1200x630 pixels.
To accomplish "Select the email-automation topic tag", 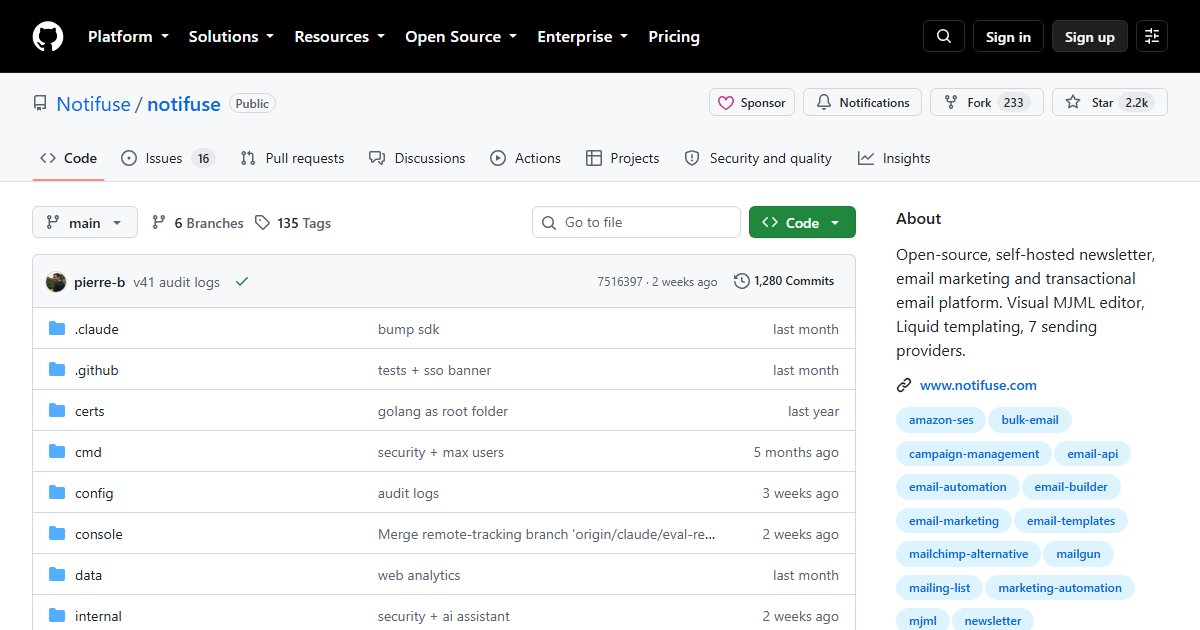I will coord(958,487).
